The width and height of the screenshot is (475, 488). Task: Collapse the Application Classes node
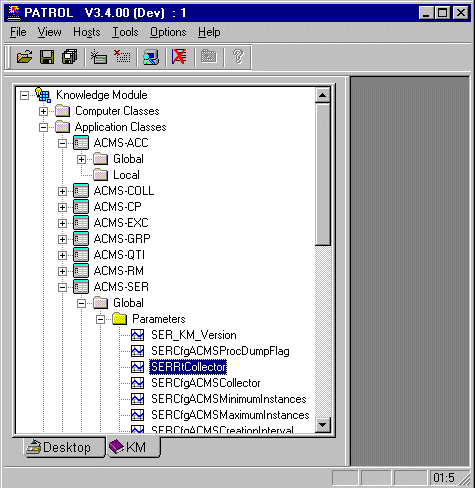43,127
